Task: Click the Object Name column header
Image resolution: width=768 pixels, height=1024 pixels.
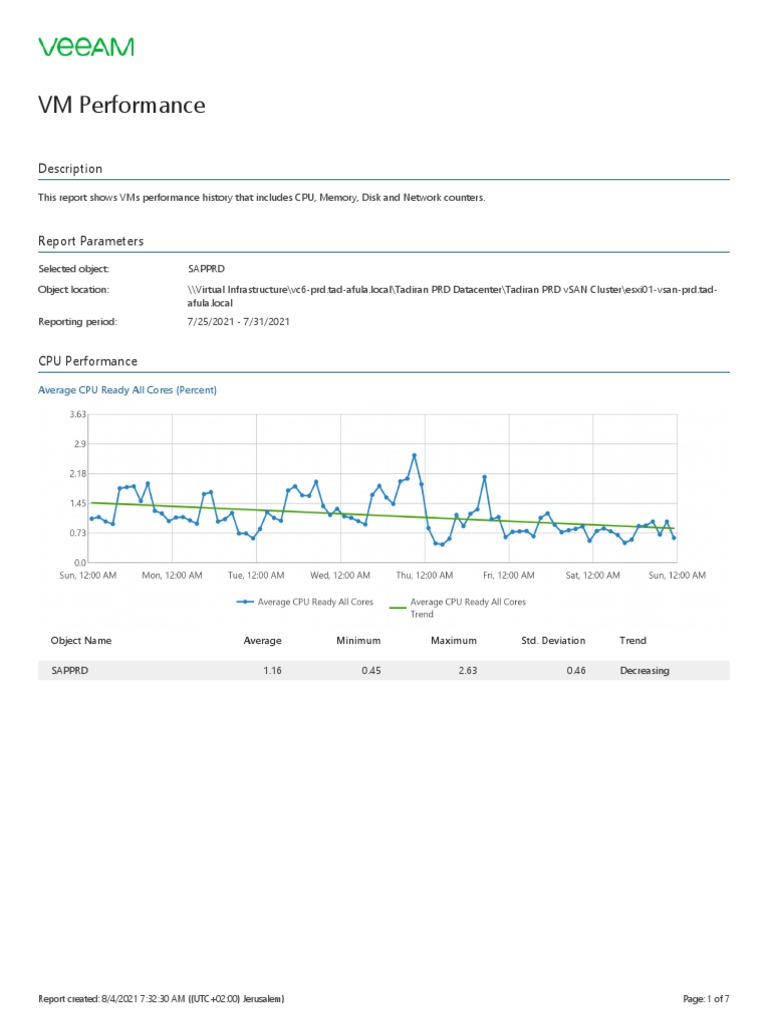Action: point(81,641)
